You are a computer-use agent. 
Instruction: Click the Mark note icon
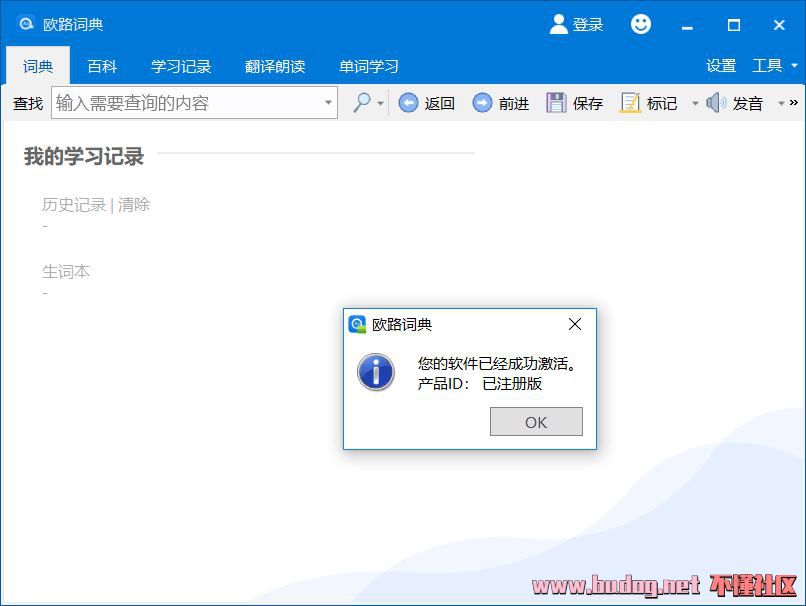point(630,103)
